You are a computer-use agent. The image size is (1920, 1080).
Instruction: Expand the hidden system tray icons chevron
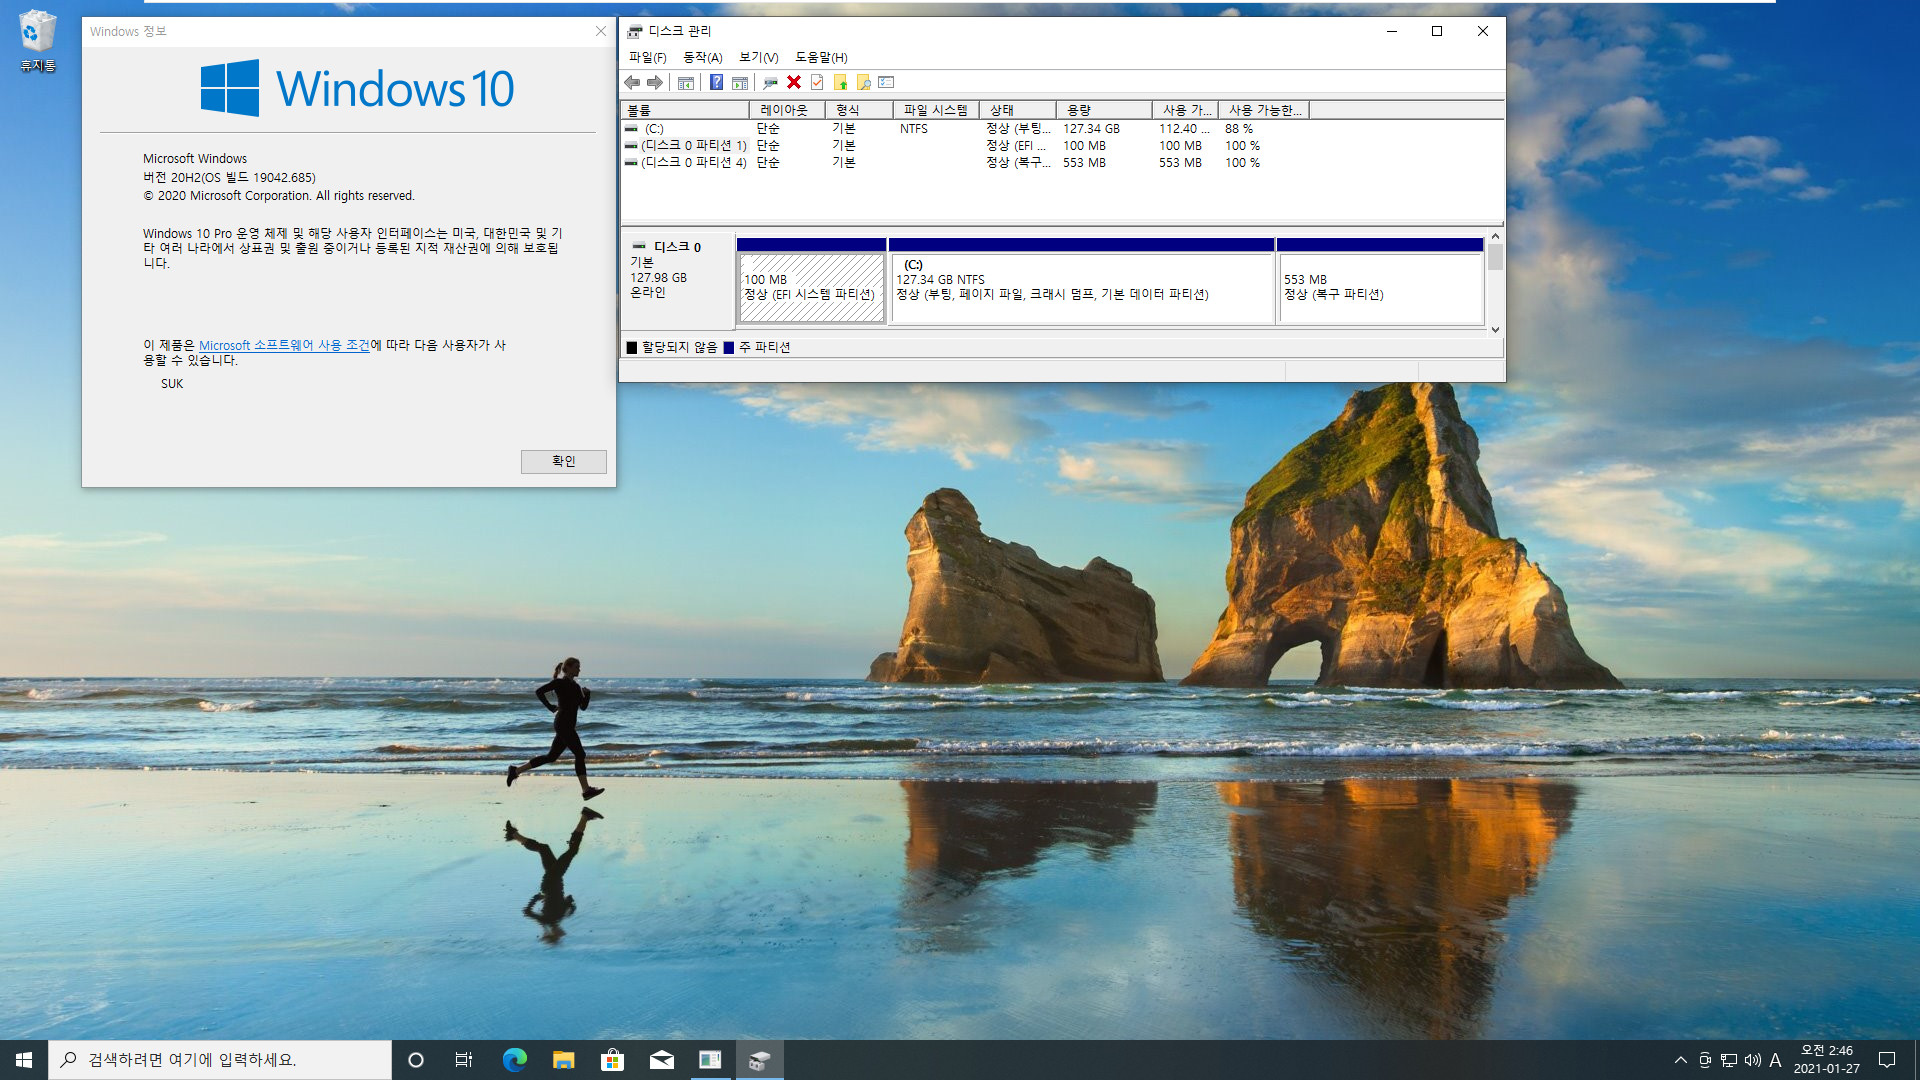(1680, 1060)
